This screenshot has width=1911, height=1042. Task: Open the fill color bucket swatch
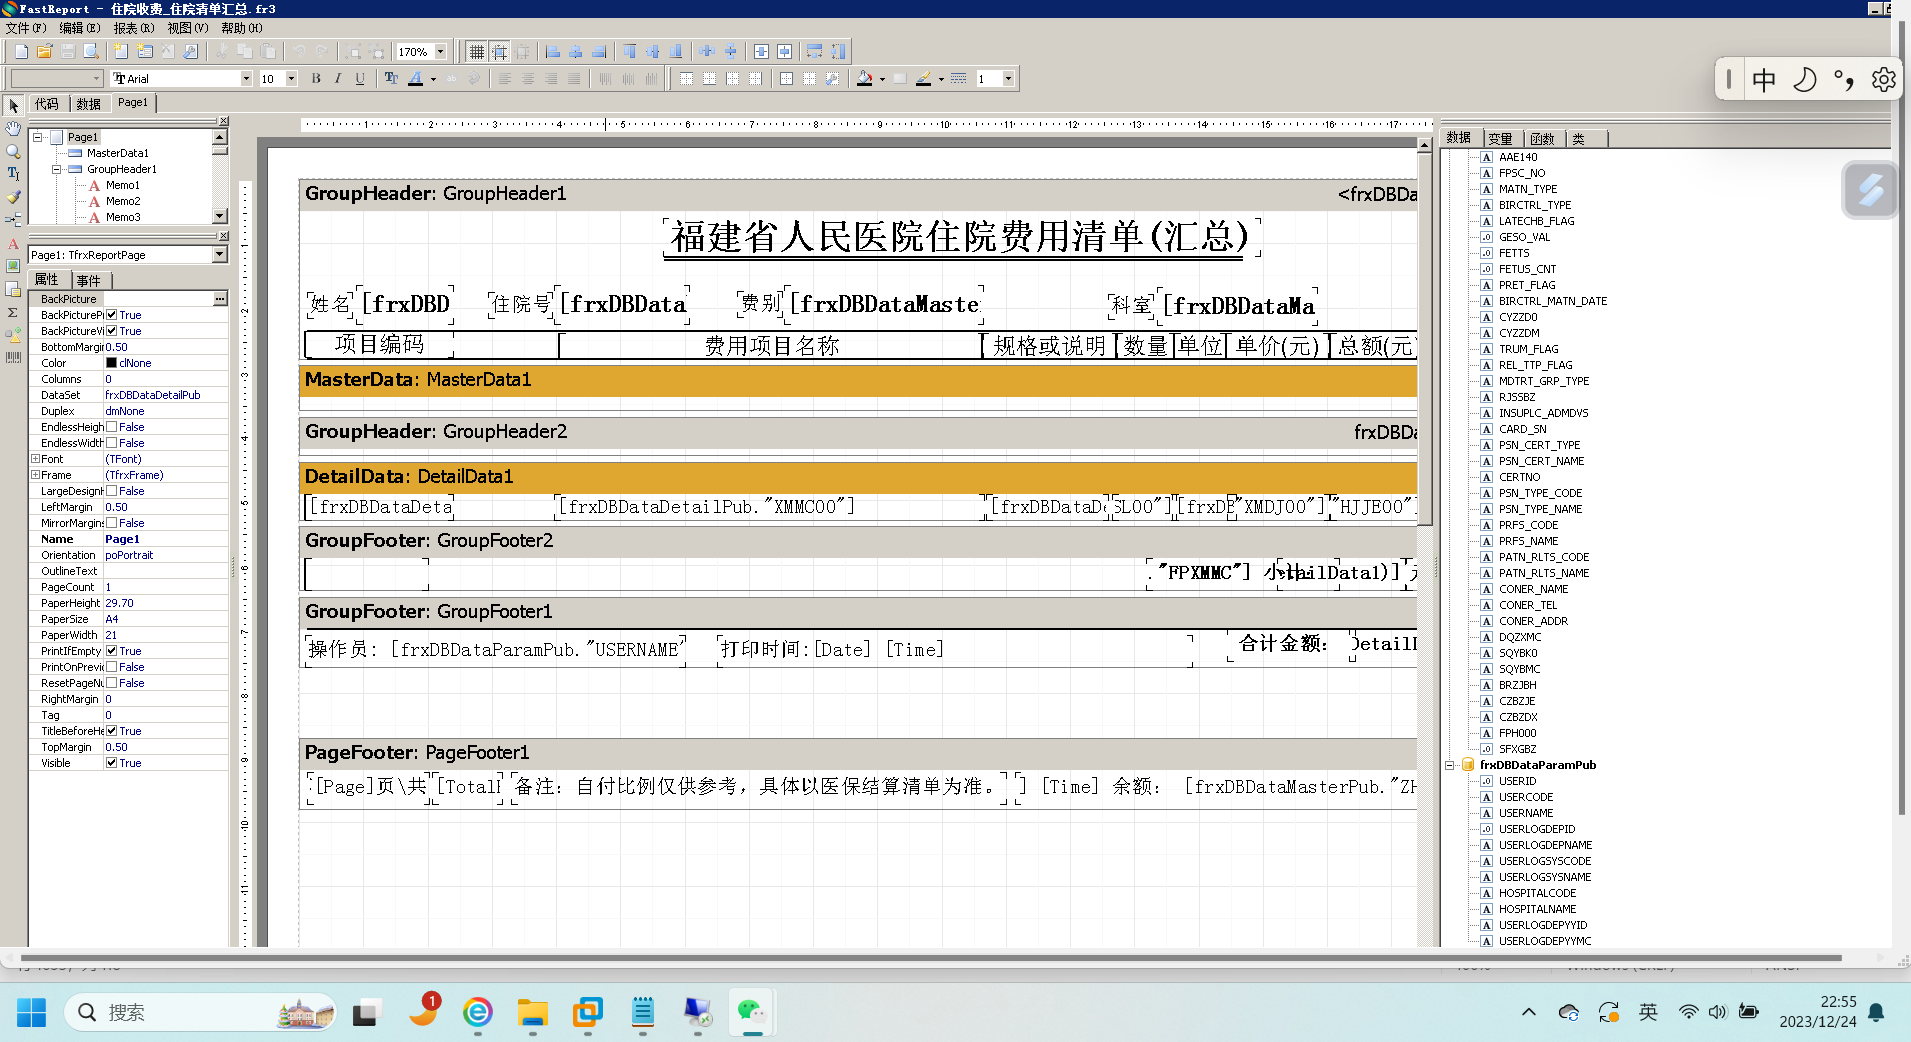click(x=865, y=78)
